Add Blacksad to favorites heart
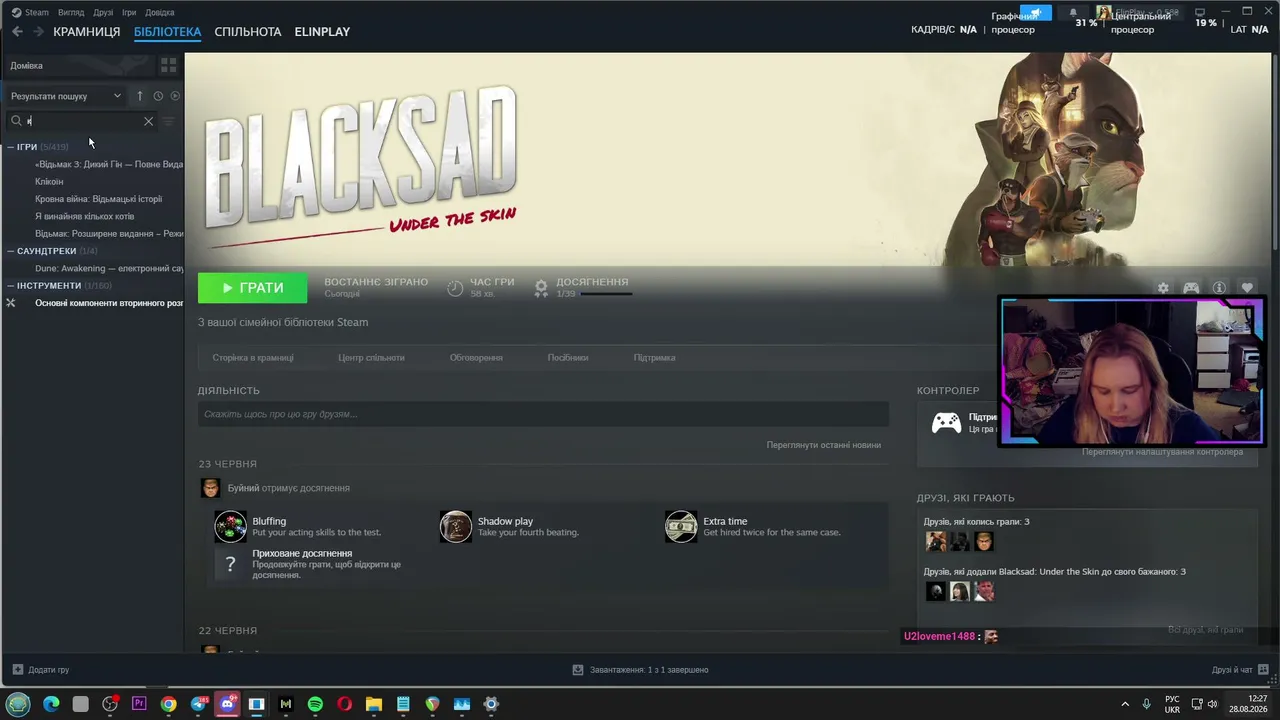The height and width of the screenshot is (720, 1280). coord(1247,288)
